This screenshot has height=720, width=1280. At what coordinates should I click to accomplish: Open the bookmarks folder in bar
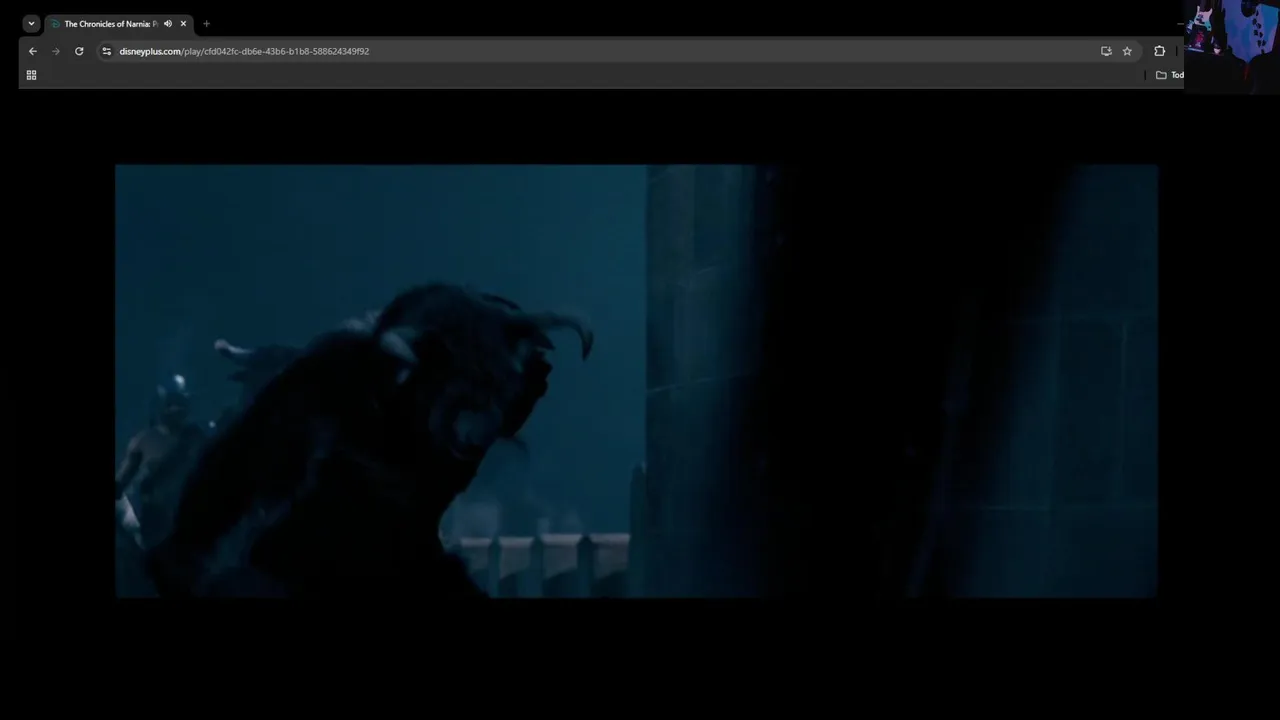tap(1169, 75)
